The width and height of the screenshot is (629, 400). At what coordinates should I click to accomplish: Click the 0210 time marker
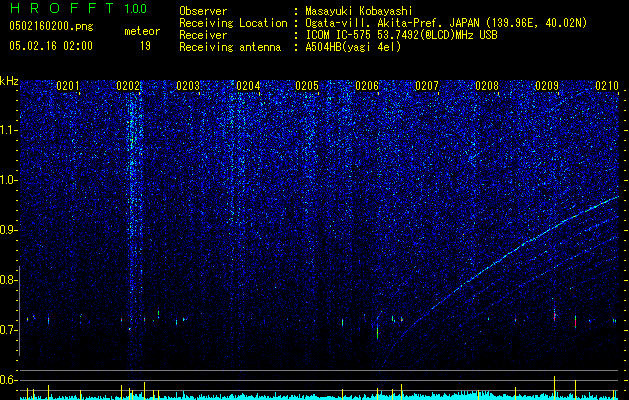[x=607, y=86]
